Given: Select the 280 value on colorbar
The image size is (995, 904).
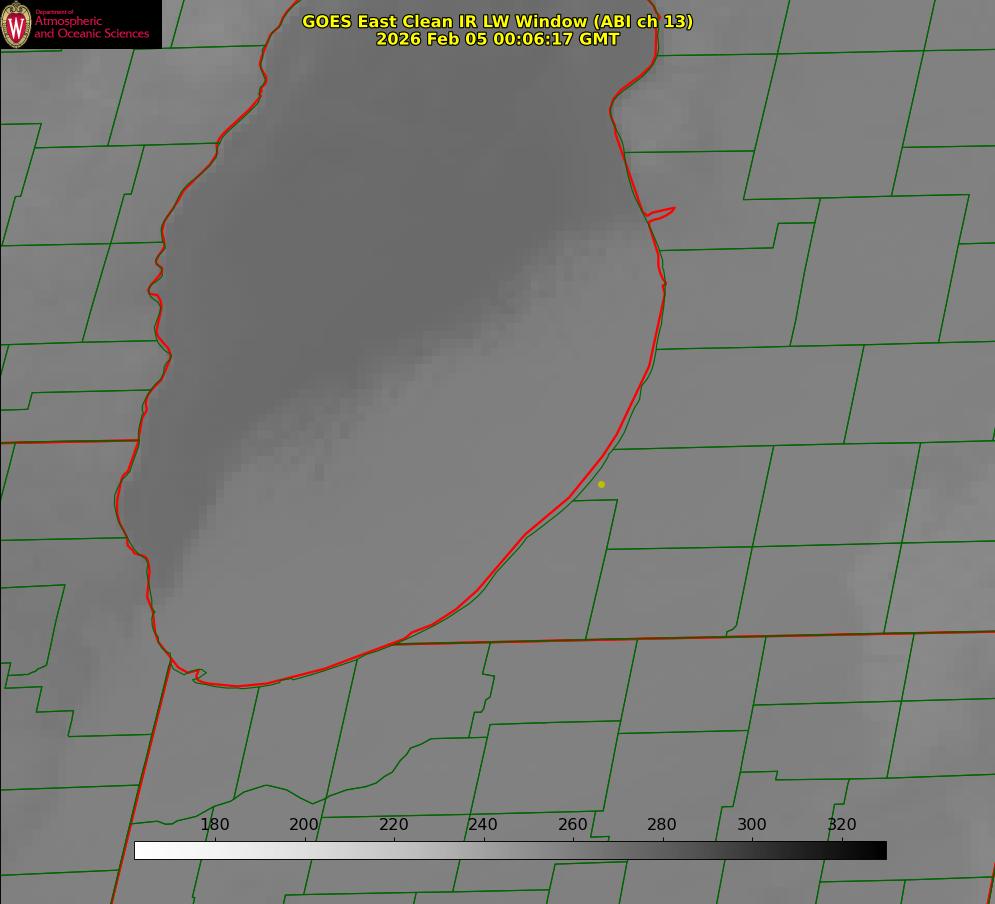Looking at the screenshot, I should [x=662, y=825].
